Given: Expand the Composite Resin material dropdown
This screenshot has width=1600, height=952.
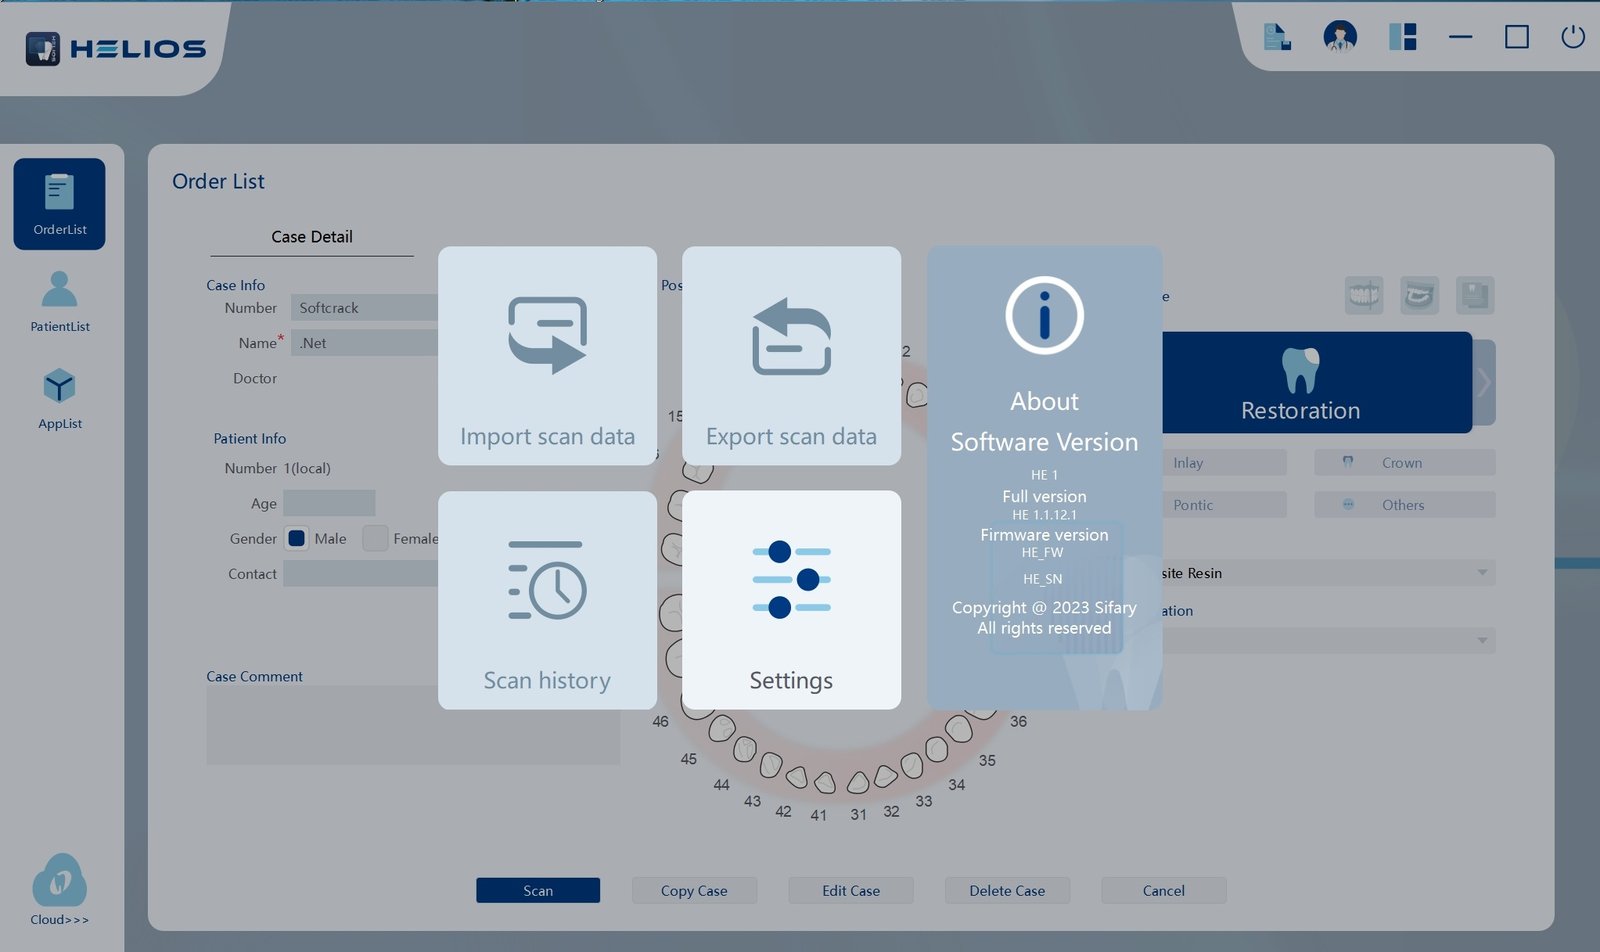Looking at the screenshot, I should [x=1328, y=573].
